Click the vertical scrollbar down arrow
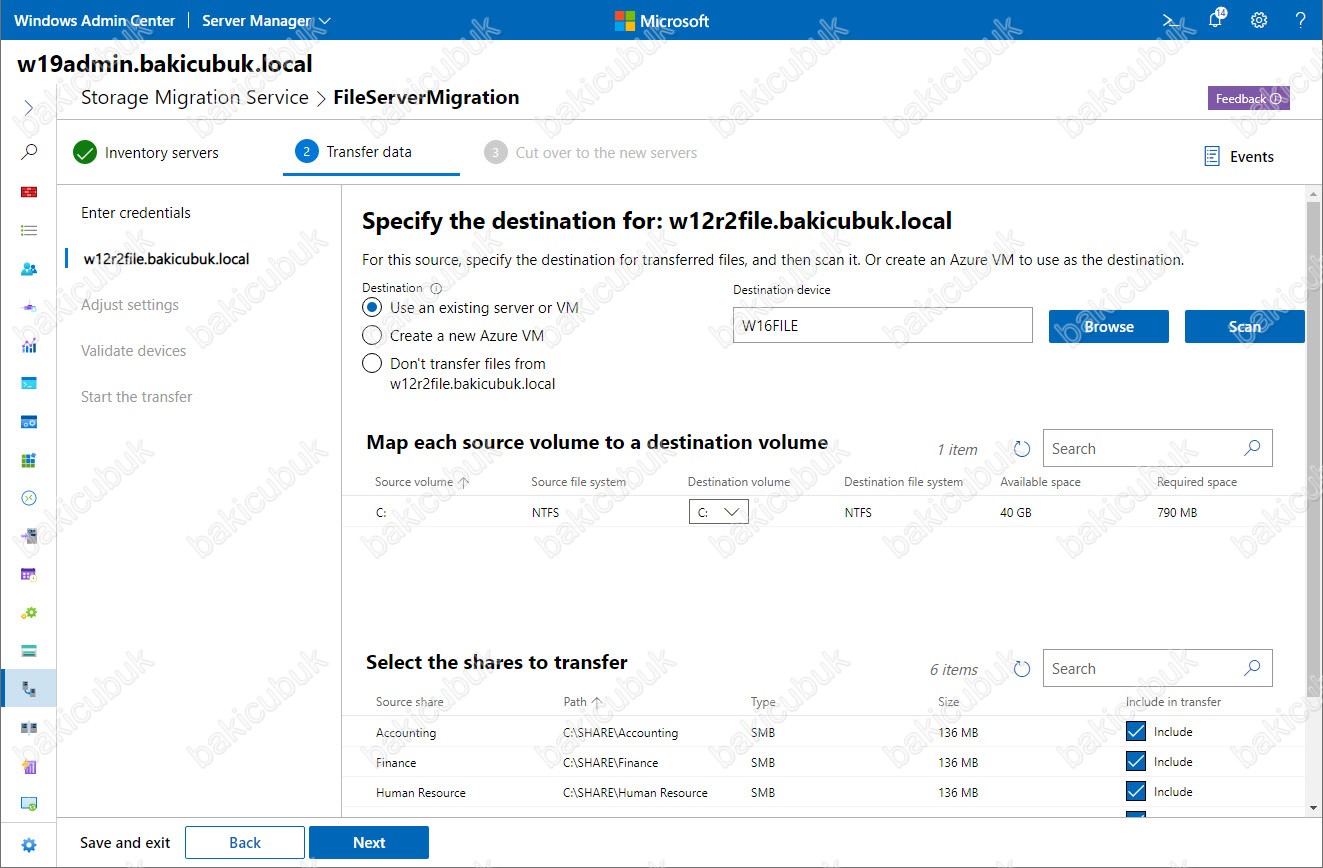Screen dimensions: 1323x868 point(1314,807)
